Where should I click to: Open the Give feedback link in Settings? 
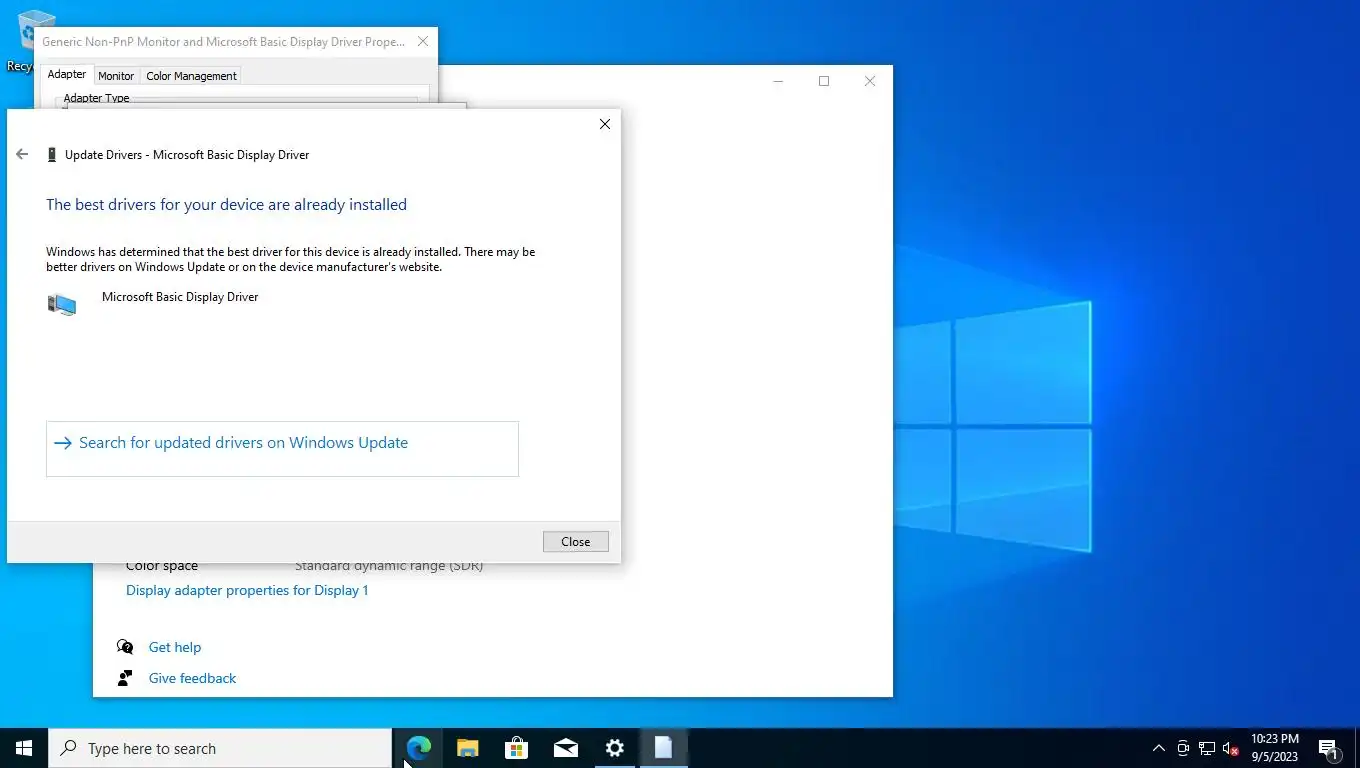[x=192, y=678]
